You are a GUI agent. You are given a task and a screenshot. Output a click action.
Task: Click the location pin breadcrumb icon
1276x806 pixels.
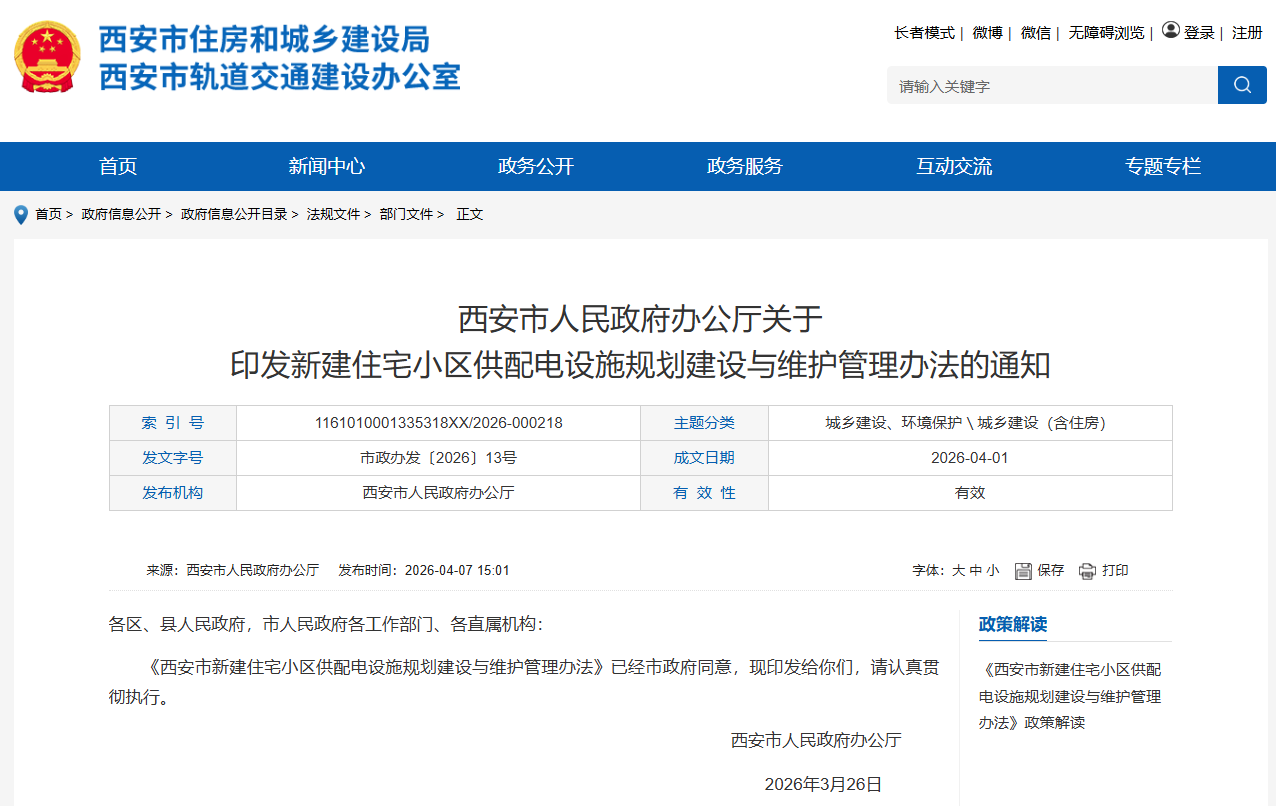click(x=20, y=215)
